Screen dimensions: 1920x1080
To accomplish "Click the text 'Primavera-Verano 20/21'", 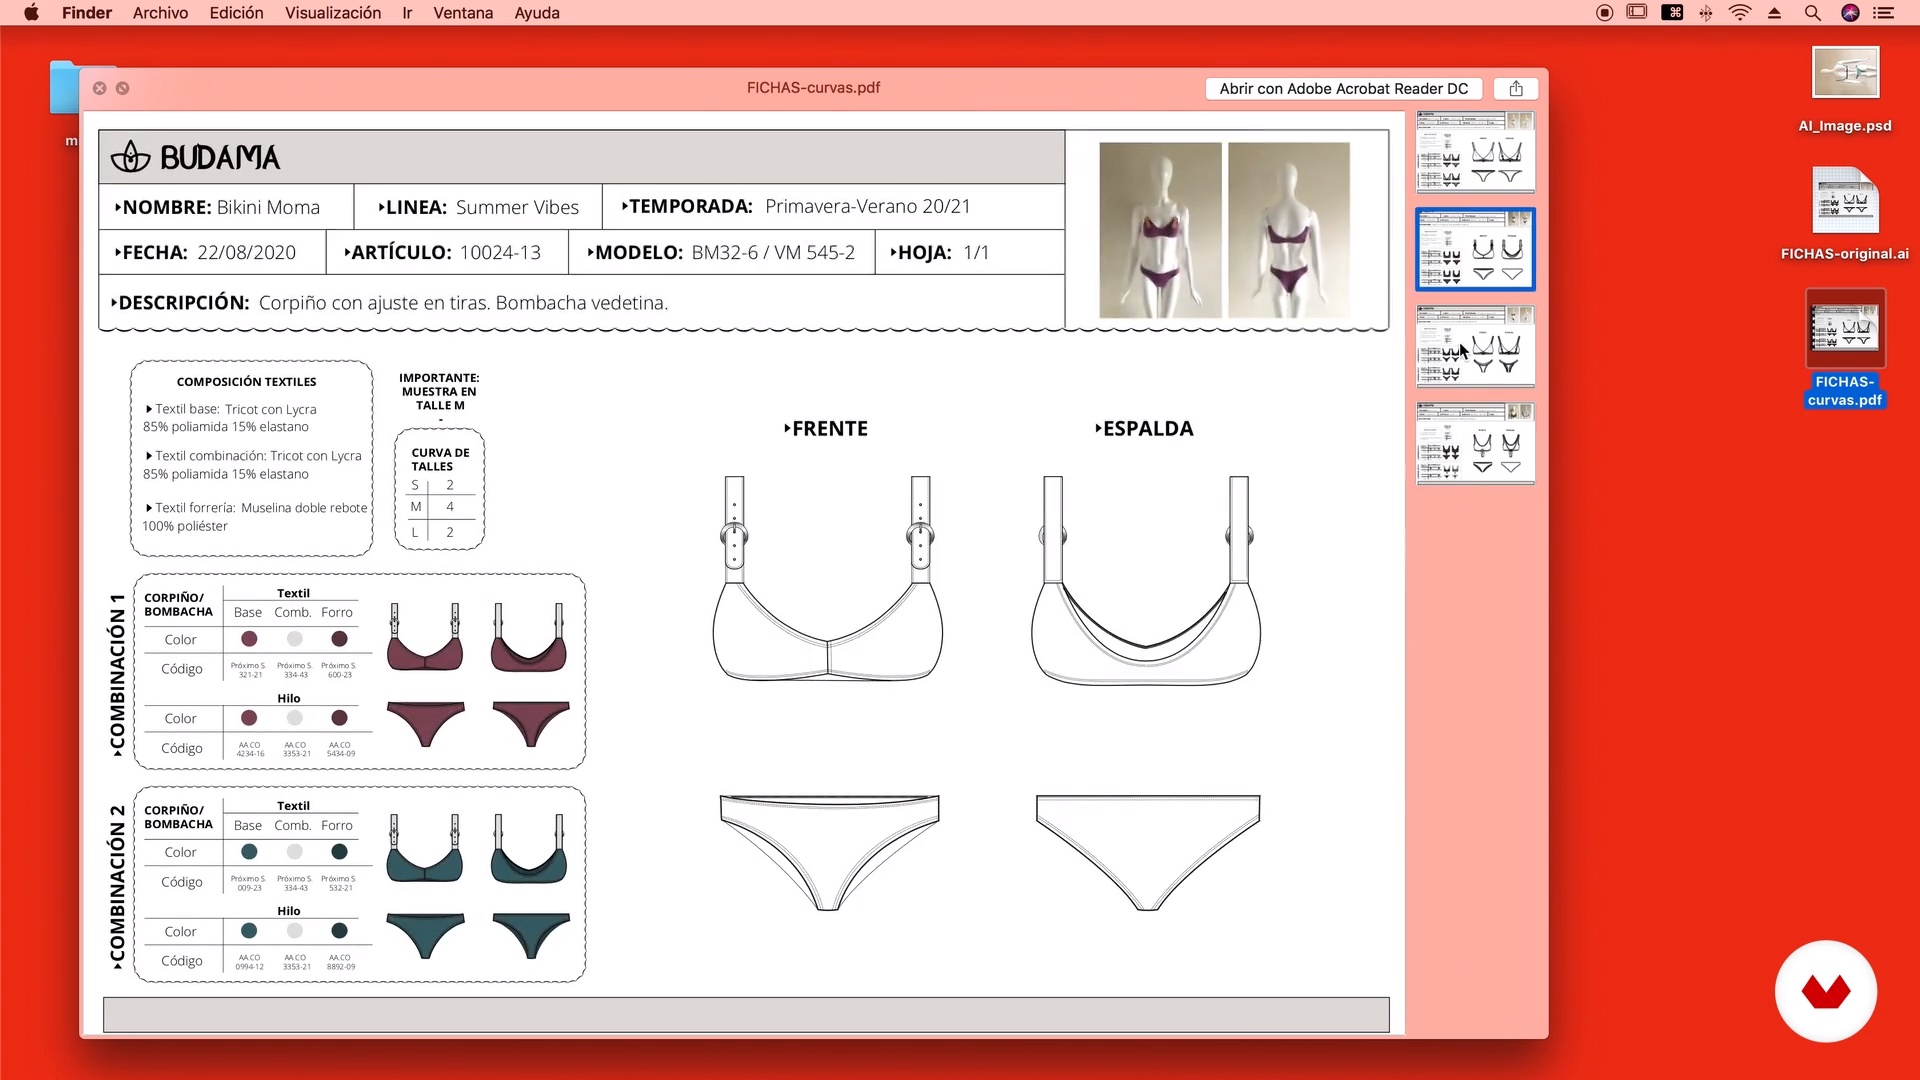I will click(867, 206).
